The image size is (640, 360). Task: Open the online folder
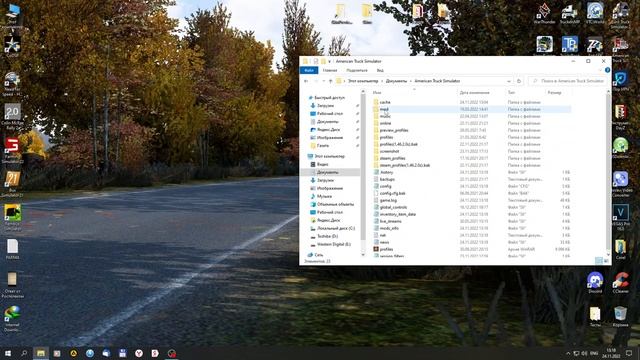(x=385, y=123)
